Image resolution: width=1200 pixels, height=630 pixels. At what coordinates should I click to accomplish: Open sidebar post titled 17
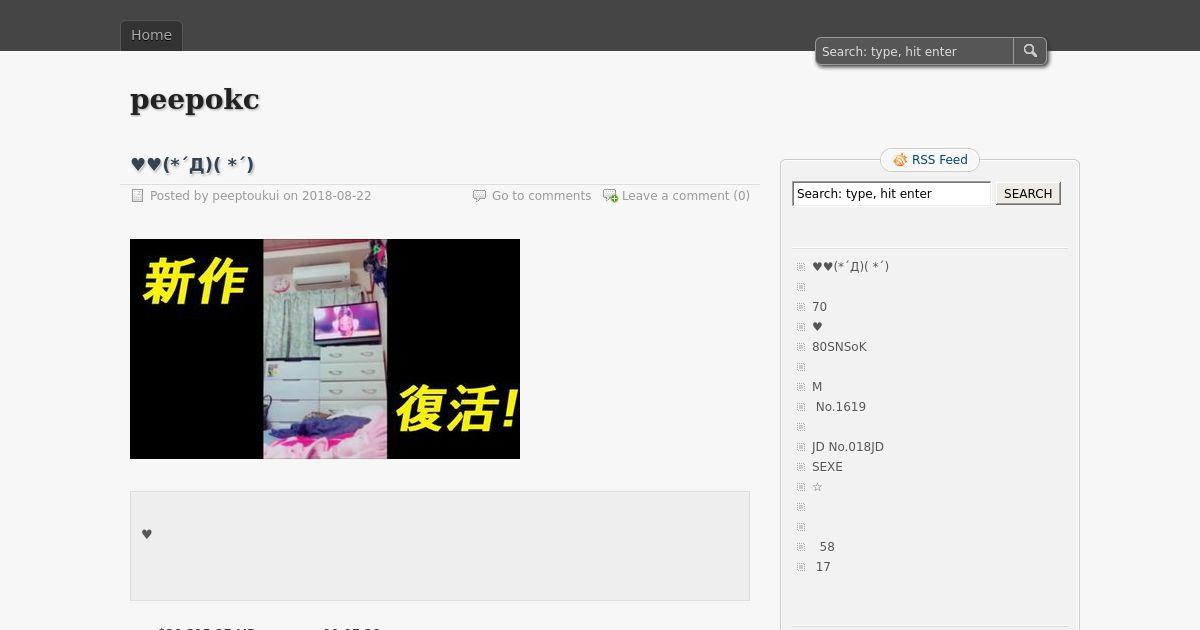pyautogui.click(x=823, y=567)
